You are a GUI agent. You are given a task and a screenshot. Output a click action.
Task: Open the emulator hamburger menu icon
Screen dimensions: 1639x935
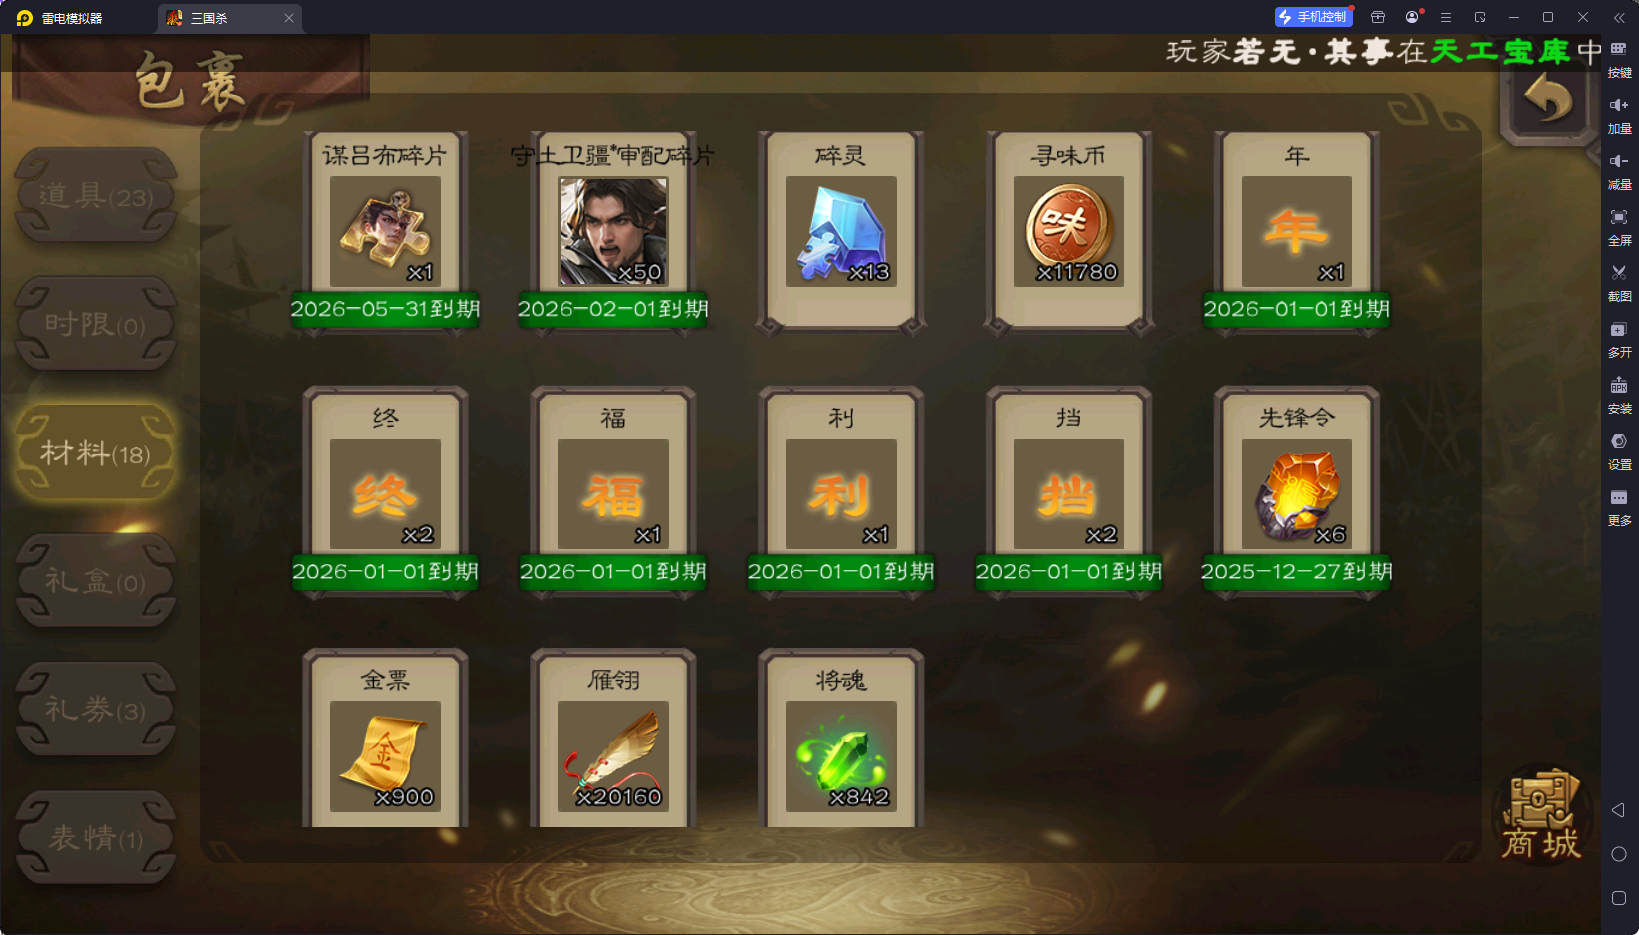[x=1445, y=17]
